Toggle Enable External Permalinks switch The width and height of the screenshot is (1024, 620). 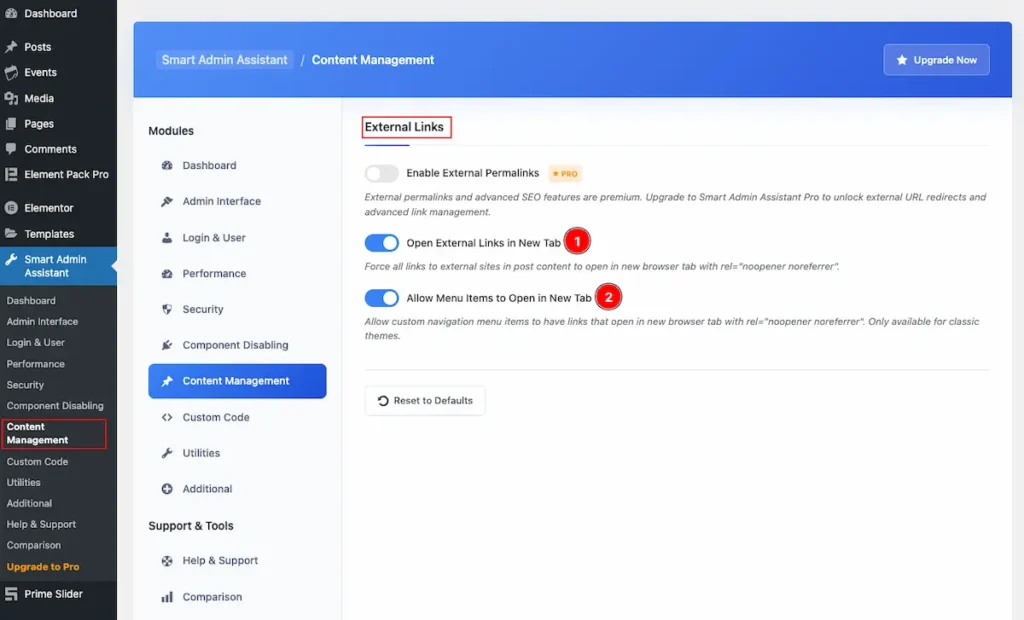coord(381,173)
